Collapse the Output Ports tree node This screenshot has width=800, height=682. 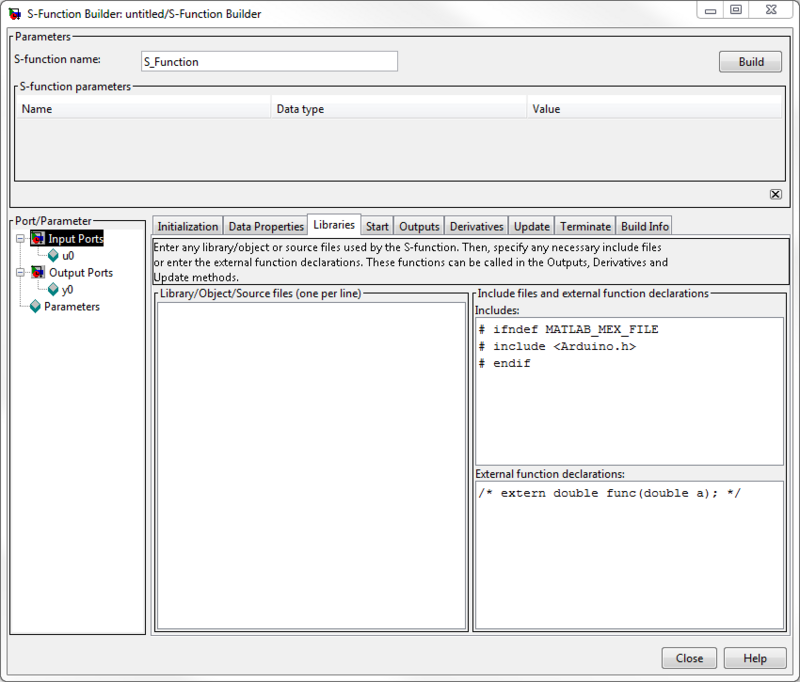[x=19, y=272]
